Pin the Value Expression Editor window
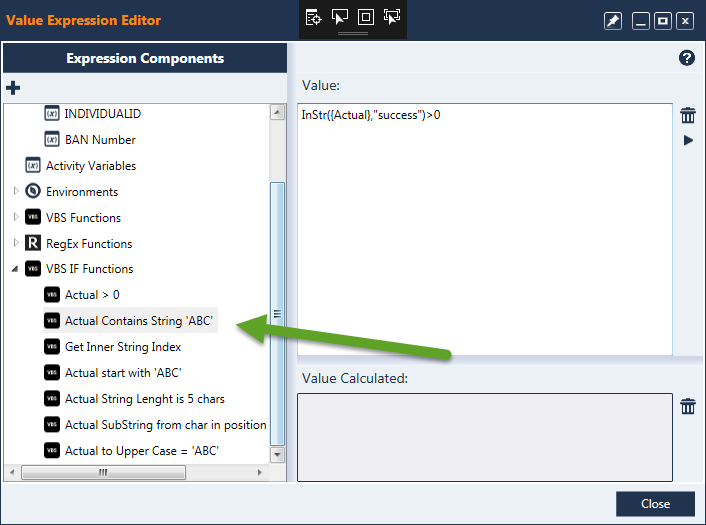Viewport: 706px width, 525px height. click(x=613, y=21)
